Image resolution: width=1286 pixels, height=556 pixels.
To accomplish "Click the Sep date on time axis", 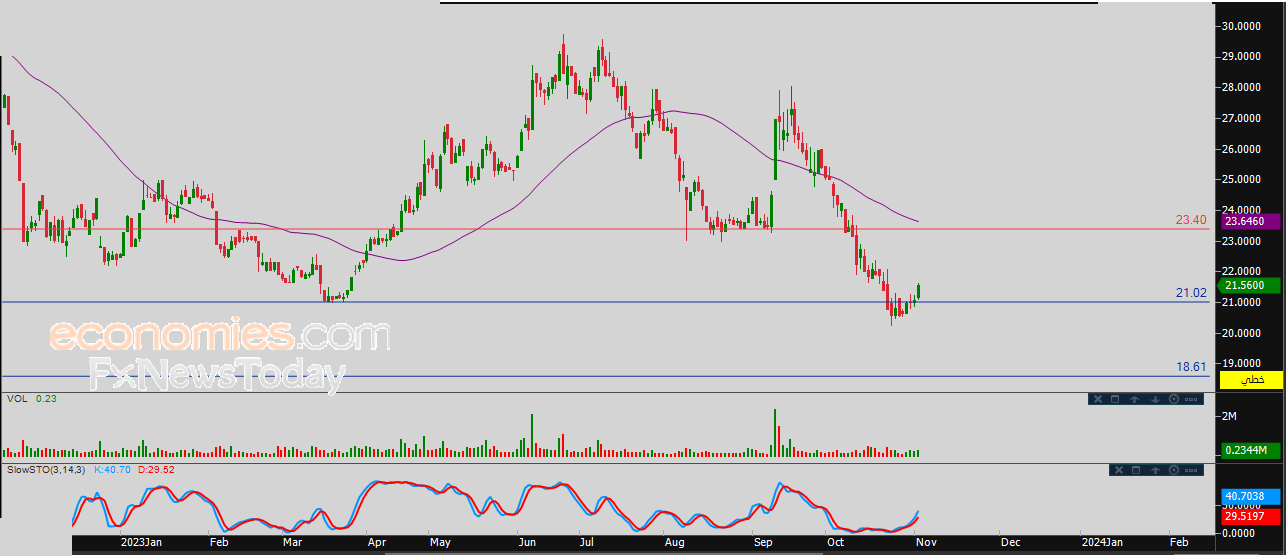I will coord(763,542).
